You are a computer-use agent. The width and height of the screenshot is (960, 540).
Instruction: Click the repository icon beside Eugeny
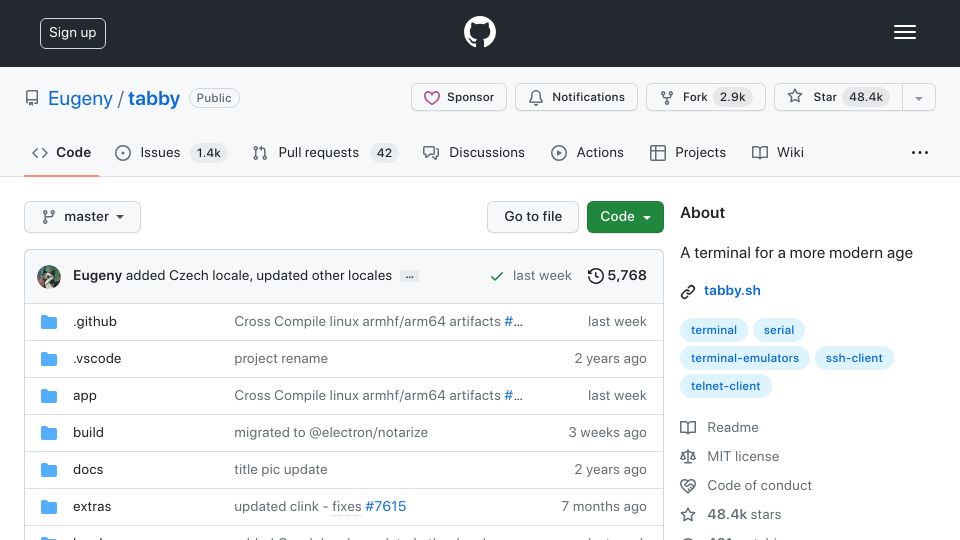(32, 98)
